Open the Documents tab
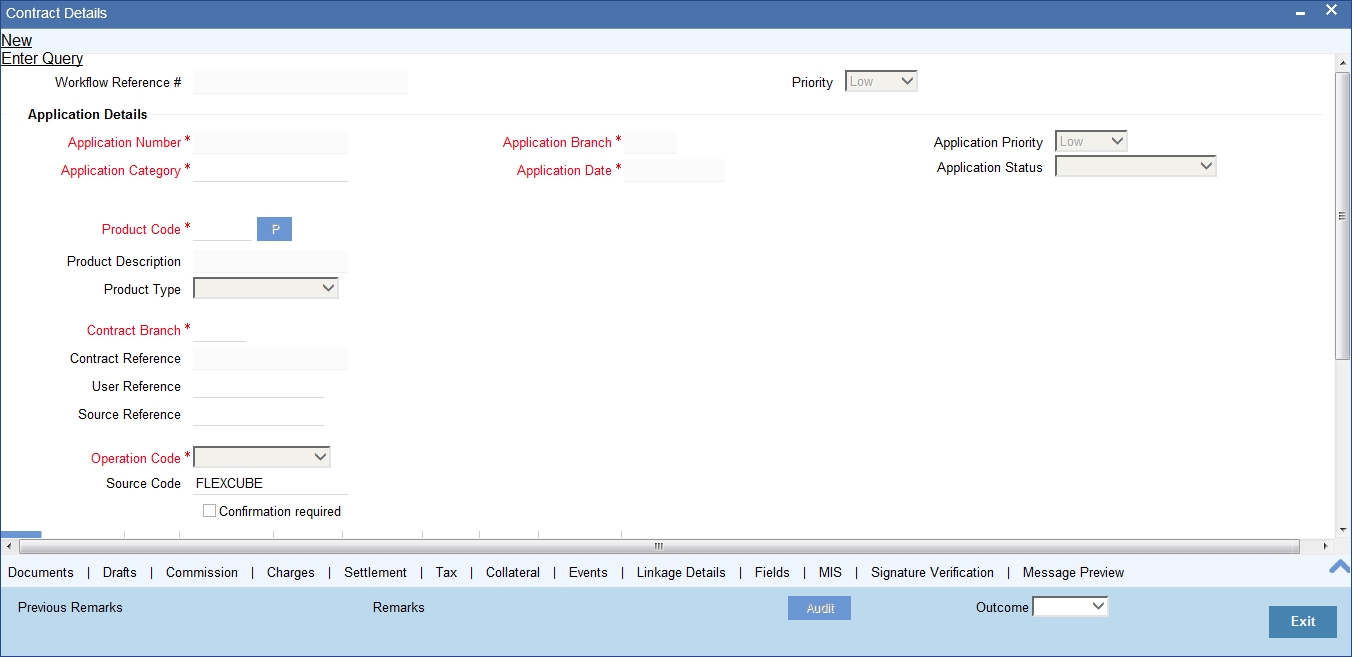Image resolution: width=1352 pixels, height=657 pixels. pos(41,573)
